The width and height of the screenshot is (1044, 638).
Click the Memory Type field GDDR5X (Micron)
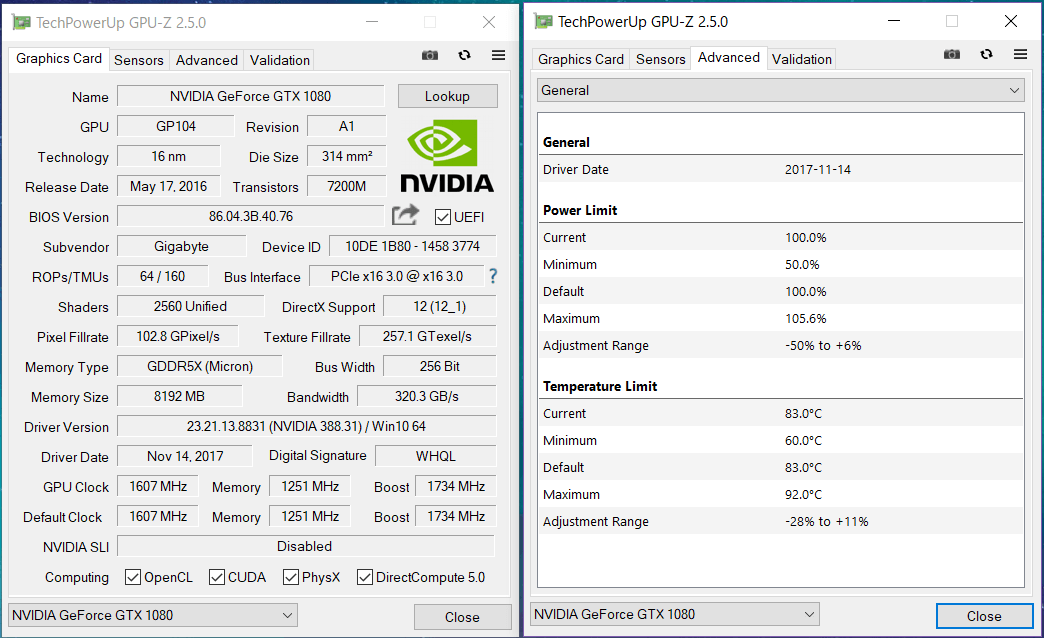[200, 366]
